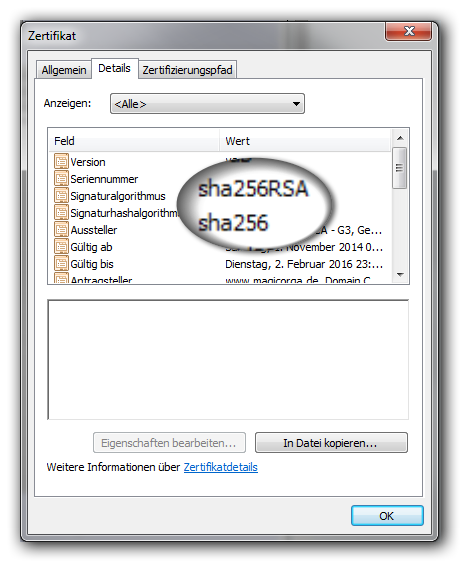Image resolution: width=461 pixels, height=562 pixels.
Task: Select the Aussteller field icon
Action: click(61, 229)
